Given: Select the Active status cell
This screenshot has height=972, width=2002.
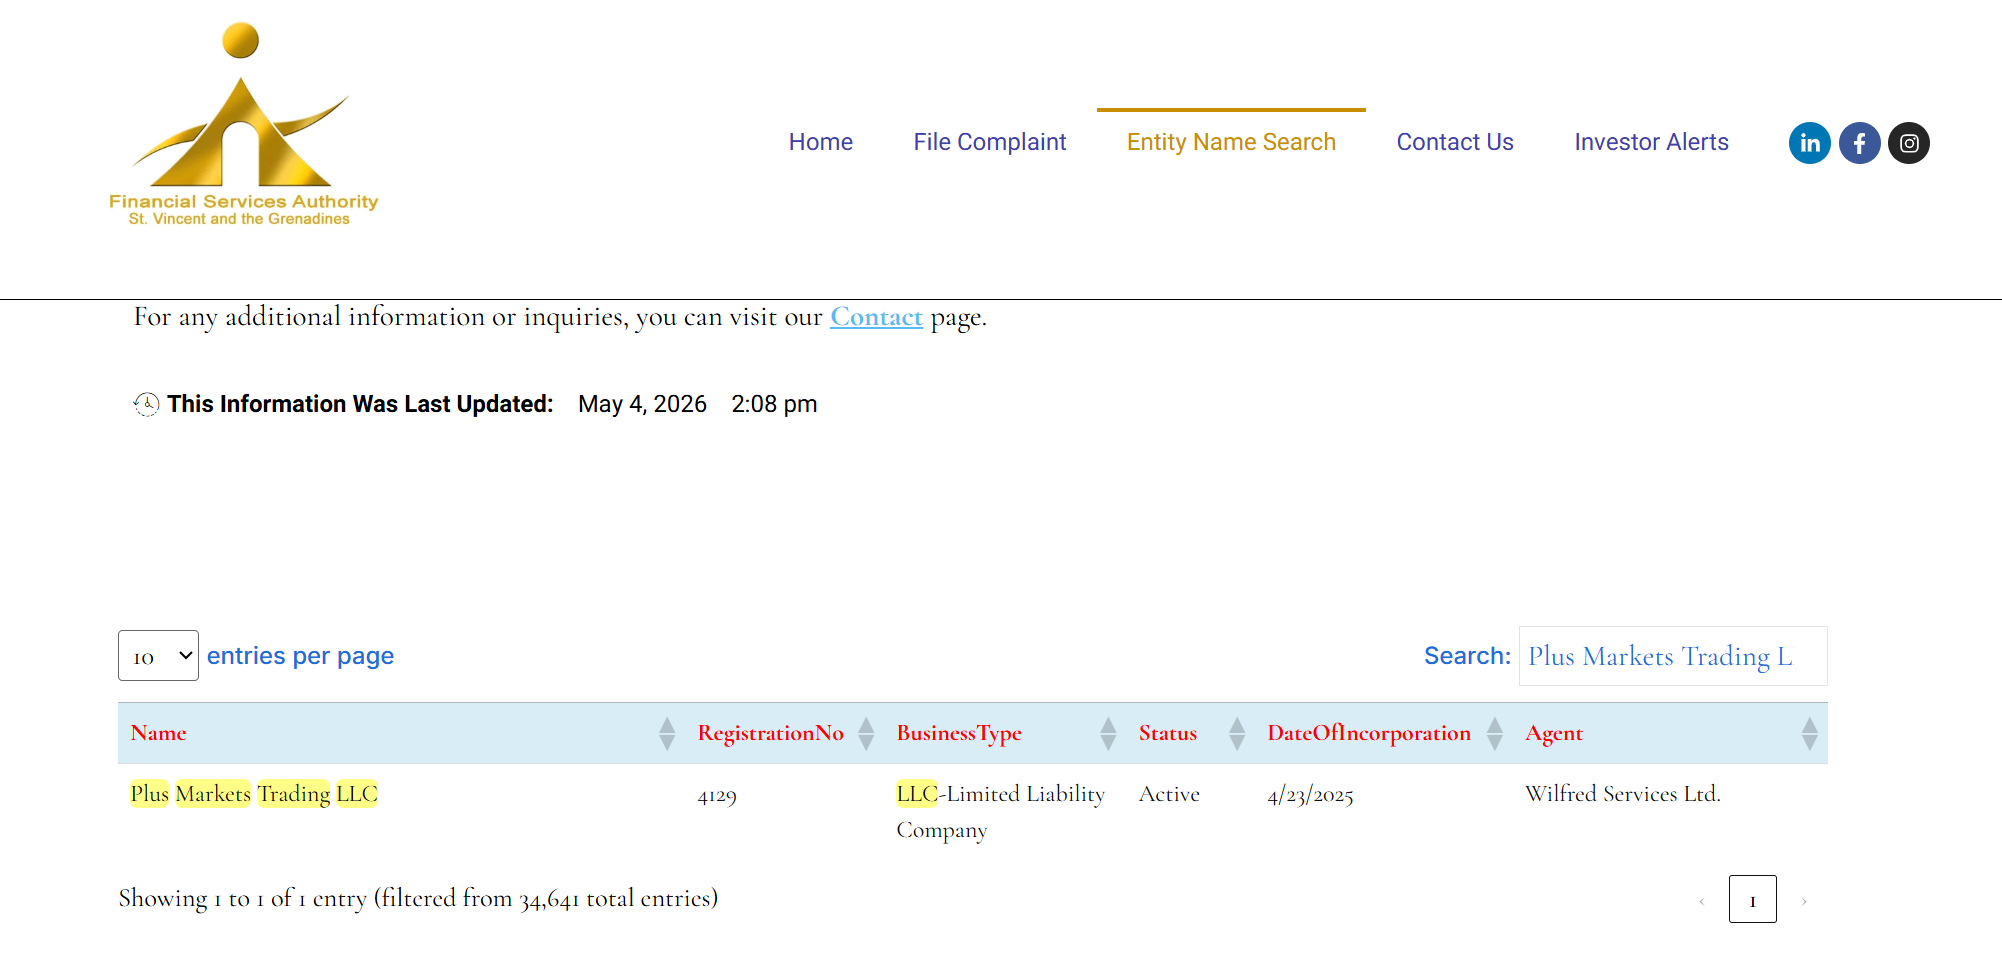Looking at the screenshot, I should pyautogui.click(x=1169, y=794).
